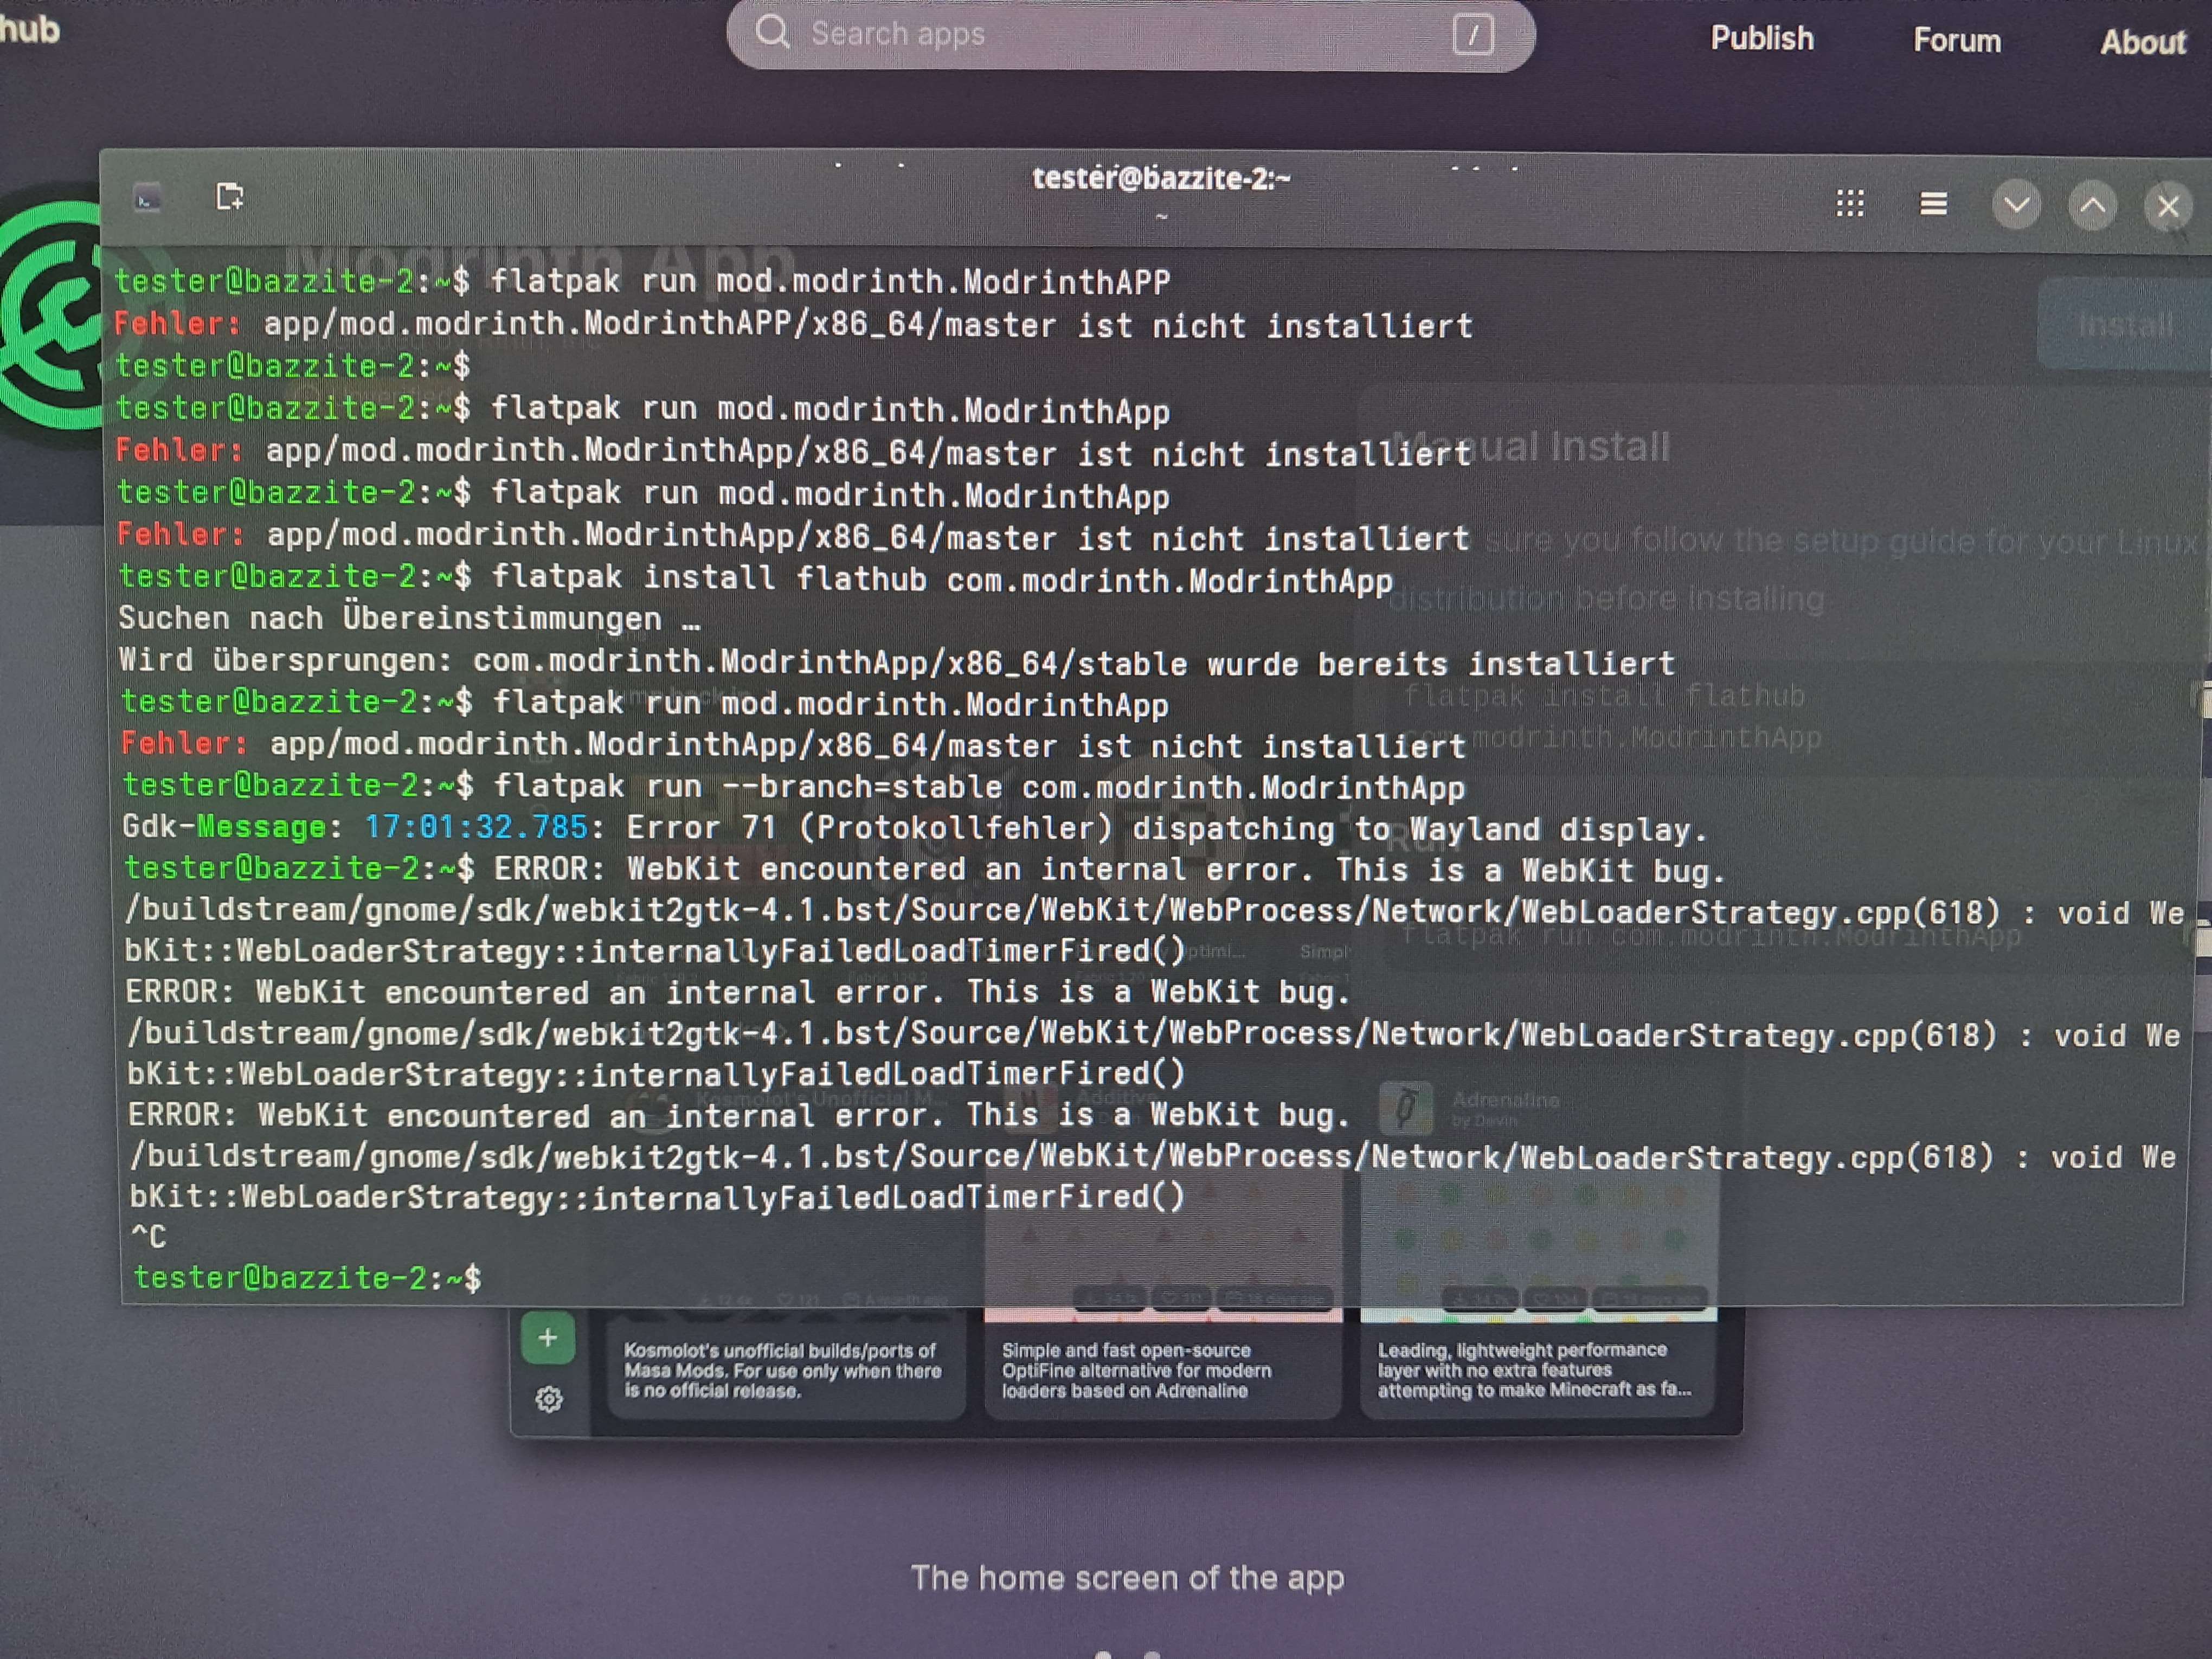This screenshot has width=2212, height=1659.
Task: Select the first carousel dot indicator
Action: click(x=1103, y=1655)
